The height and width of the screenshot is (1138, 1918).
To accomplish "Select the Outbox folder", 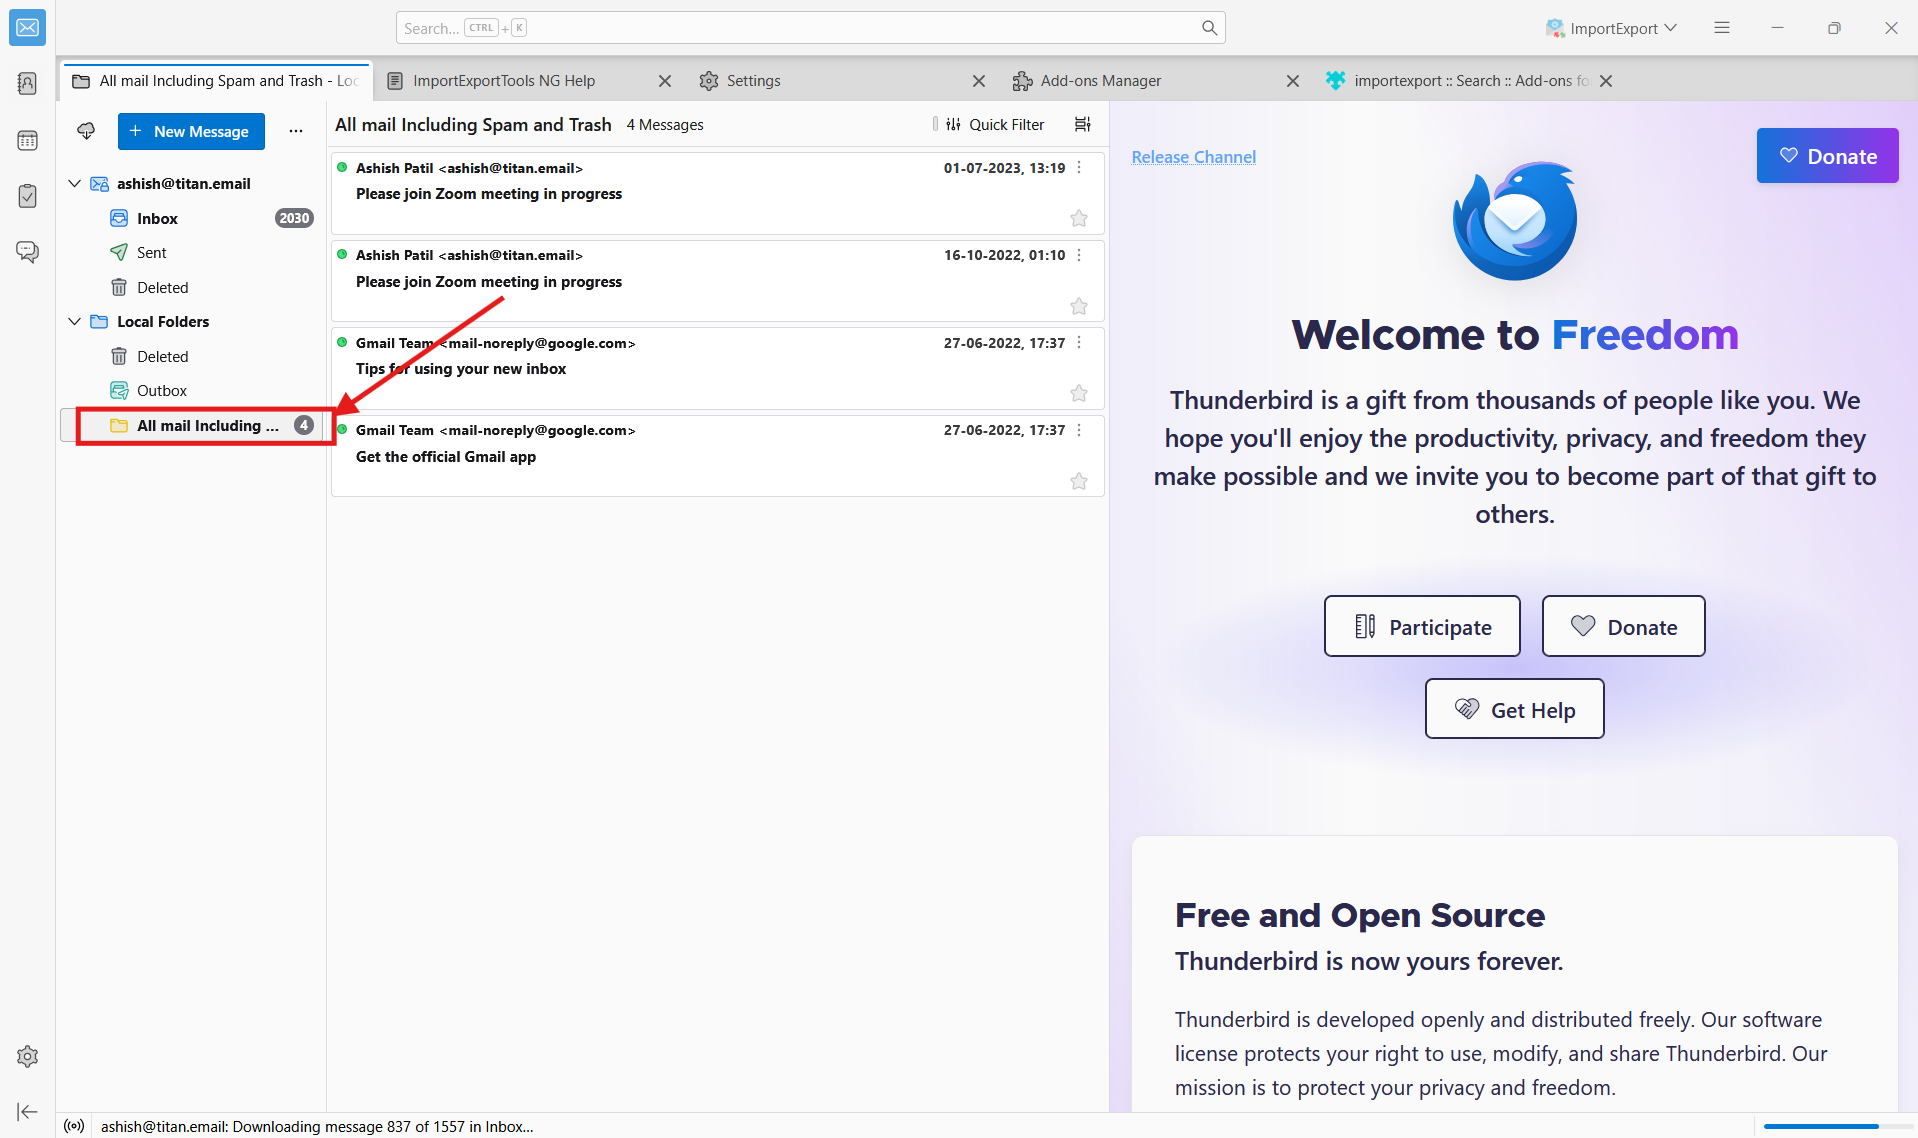I will [192, 390].
